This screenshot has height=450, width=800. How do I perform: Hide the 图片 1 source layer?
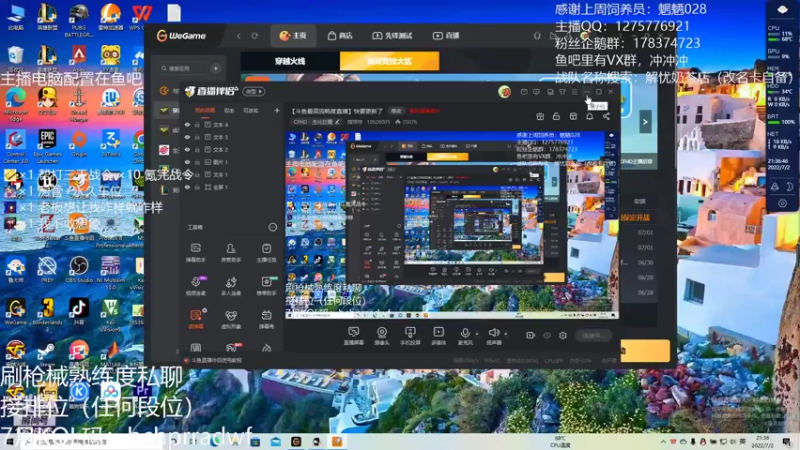tap(187, 162)
